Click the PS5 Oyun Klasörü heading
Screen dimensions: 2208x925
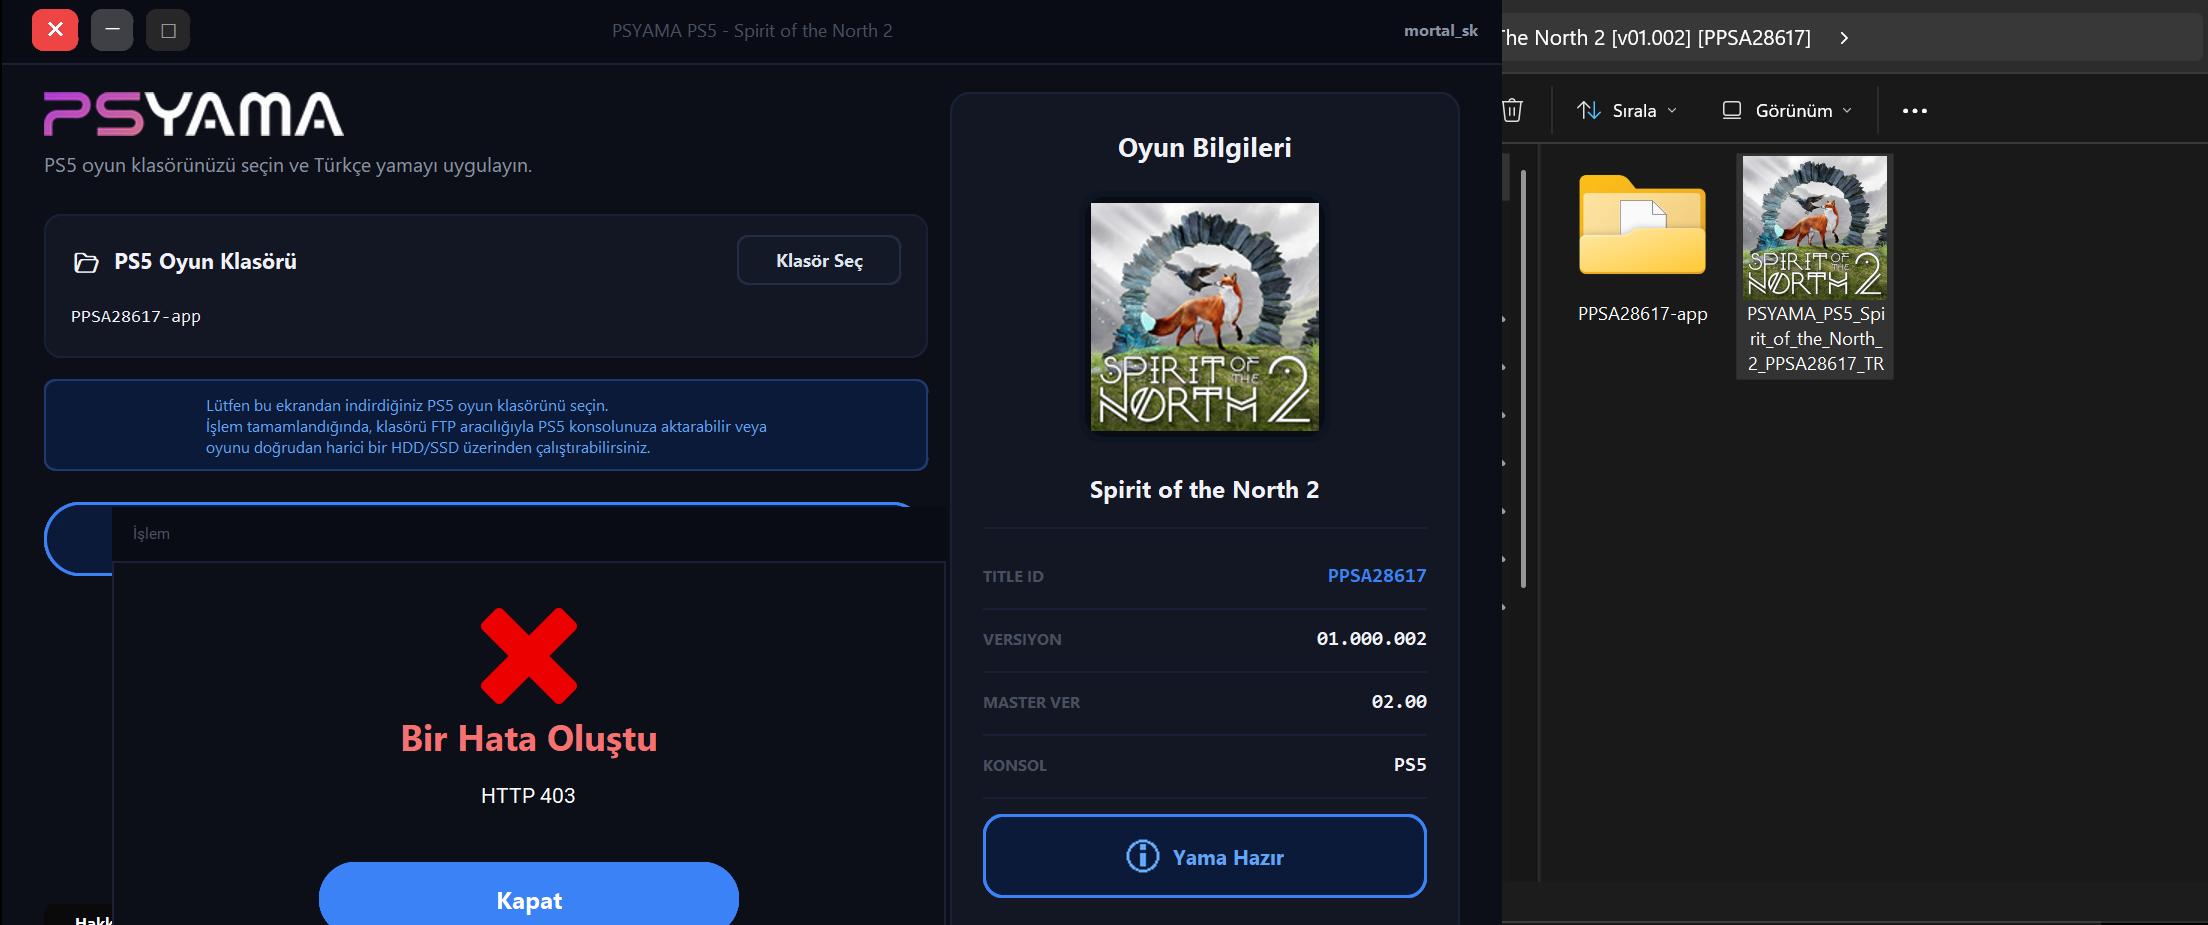click(x=205, y=261)
